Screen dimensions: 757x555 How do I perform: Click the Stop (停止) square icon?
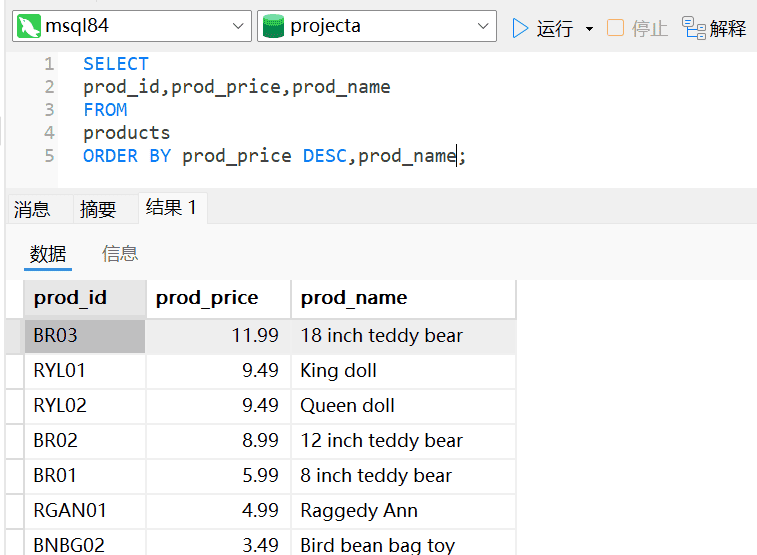pyautogui.click(x=616, y=28)
